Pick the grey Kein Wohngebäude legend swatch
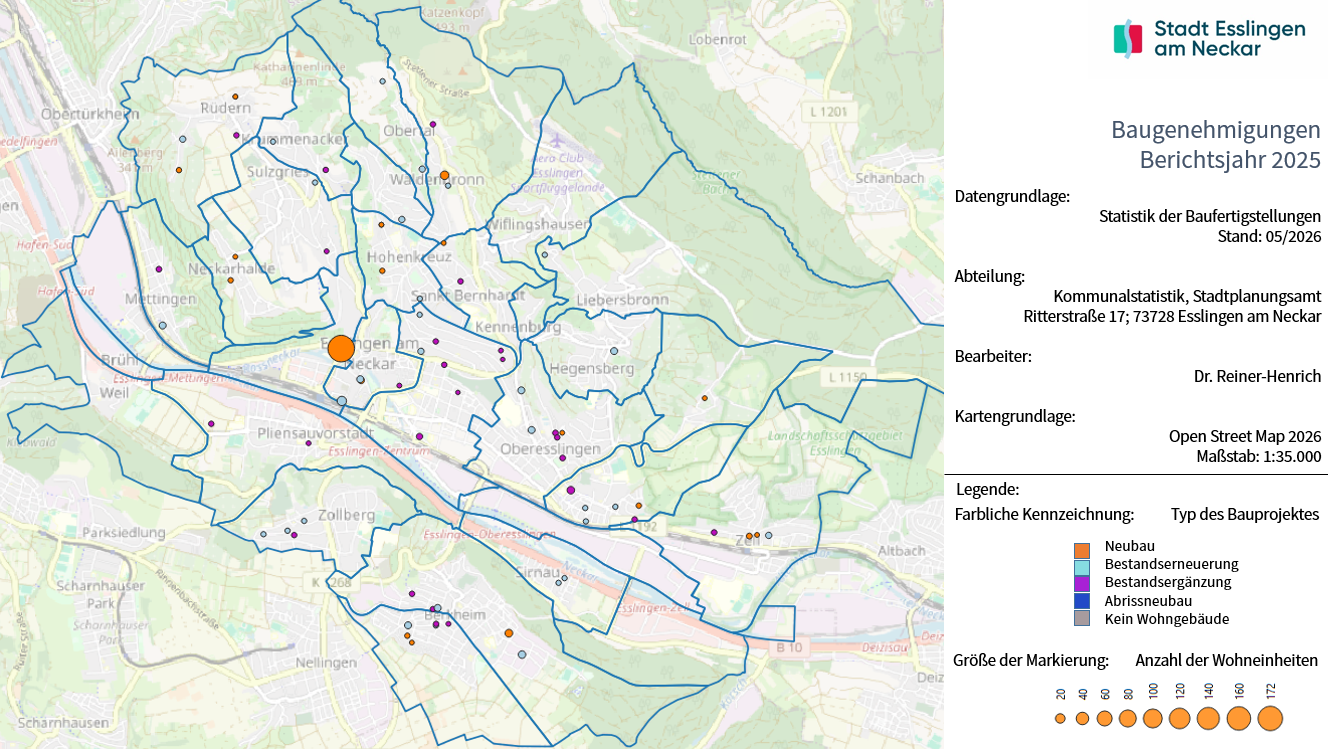 [1081, 619]
